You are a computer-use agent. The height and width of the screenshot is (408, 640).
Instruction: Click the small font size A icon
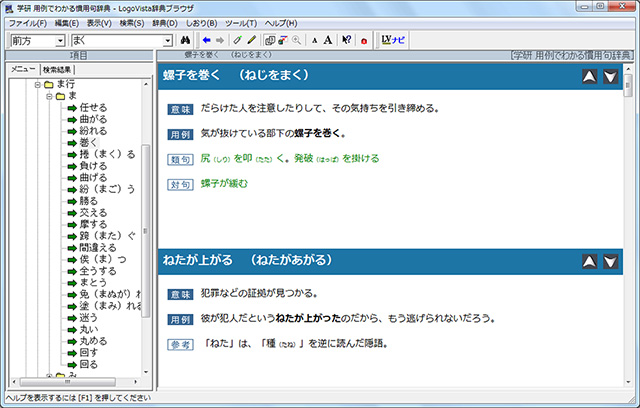point(314,40)
